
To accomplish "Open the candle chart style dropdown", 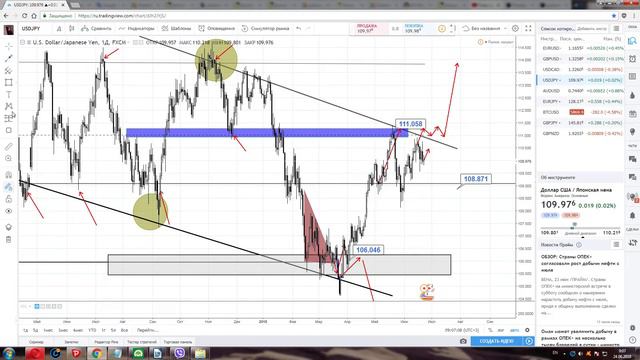I will click(72, 29).
